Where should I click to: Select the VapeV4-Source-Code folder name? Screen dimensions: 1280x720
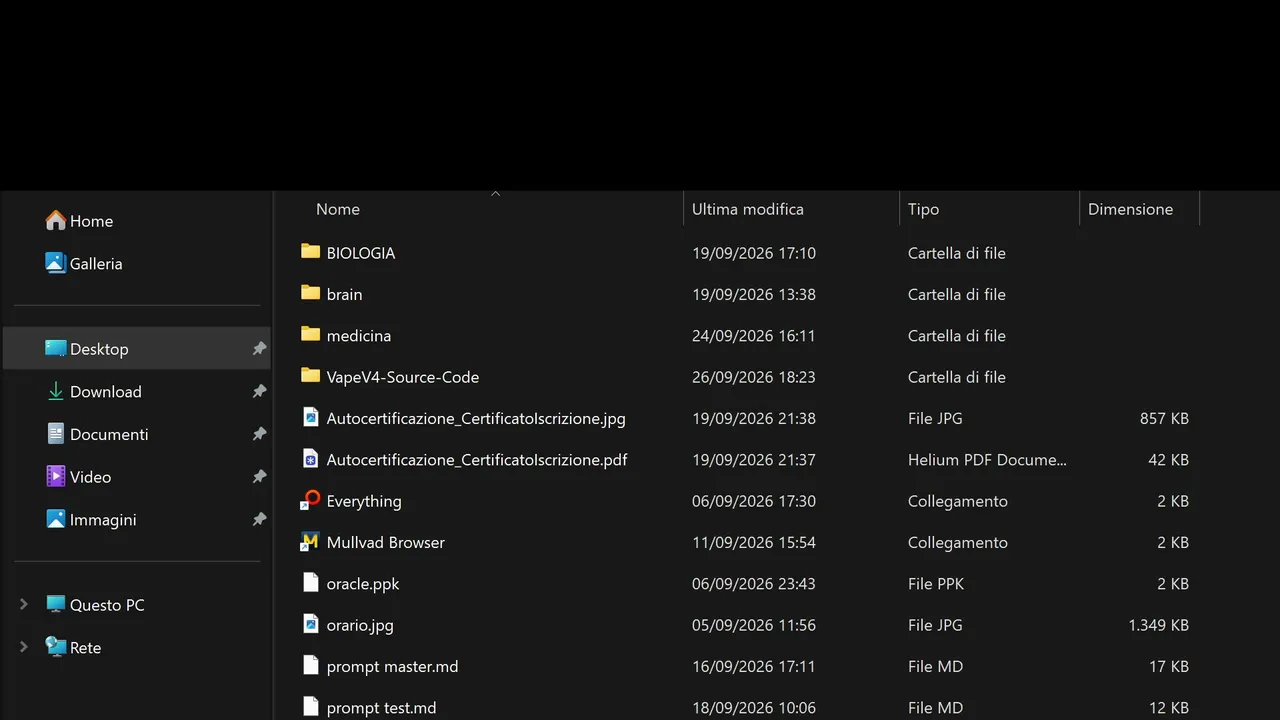(403, 377)
